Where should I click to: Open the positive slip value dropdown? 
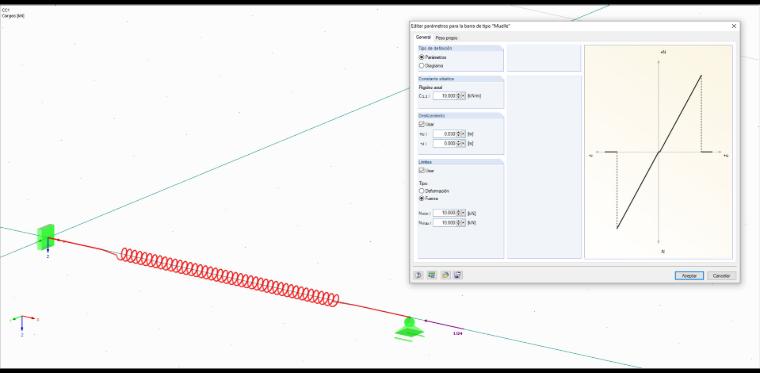[463, 134]
